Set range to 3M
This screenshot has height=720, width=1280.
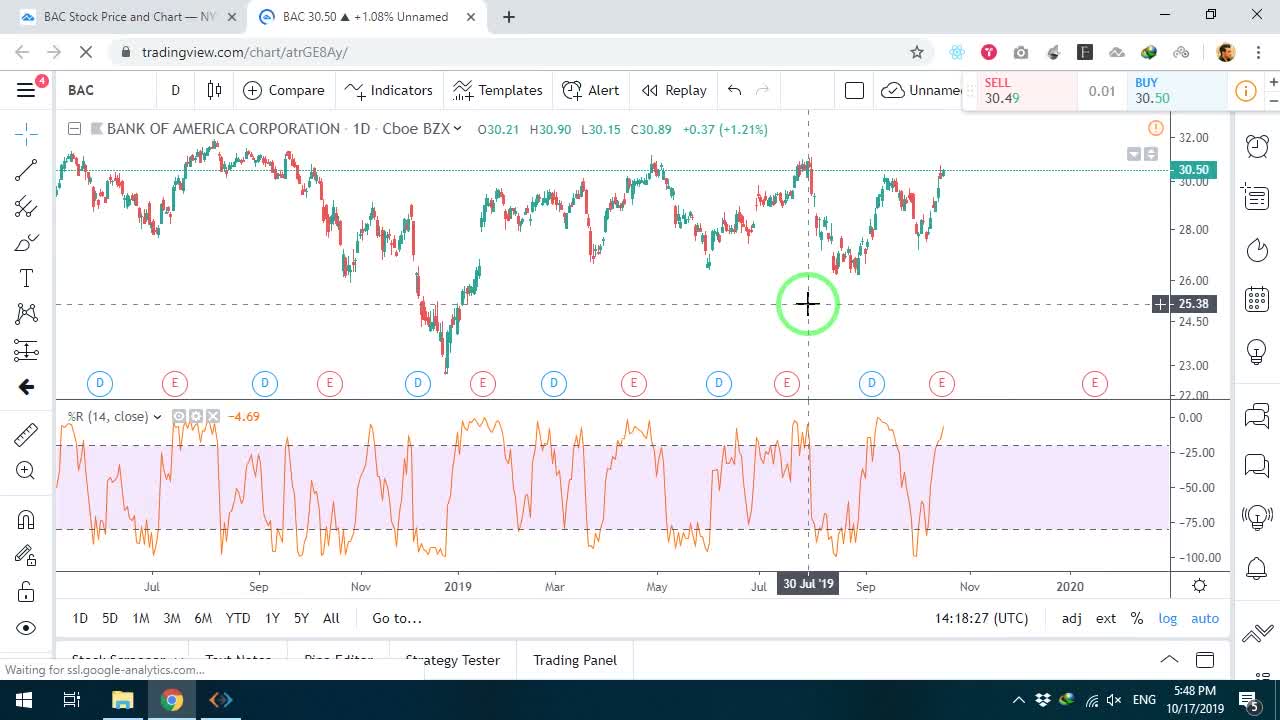pos(172,618)
